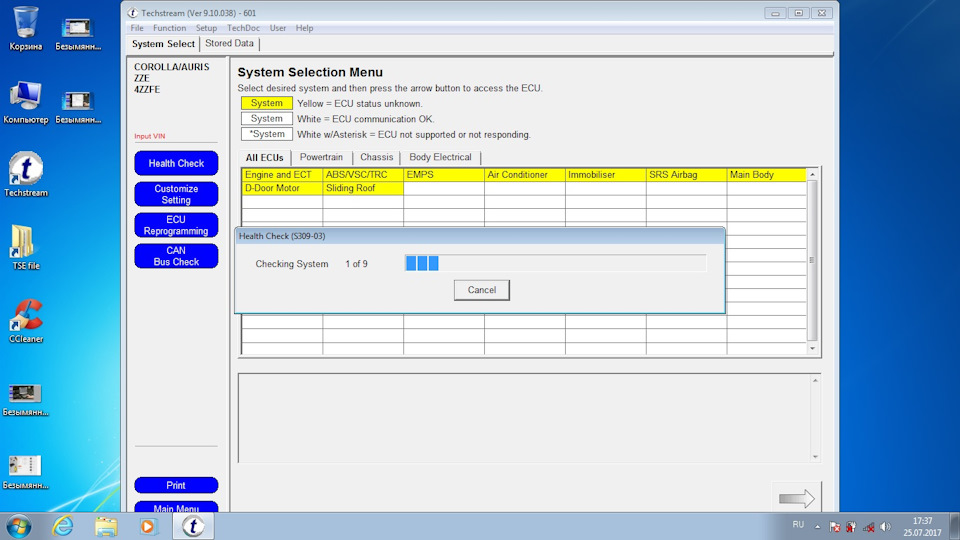Open the User menu
Image resolution: width=960 pixels, height=540 pixels.
coord(278,28)
